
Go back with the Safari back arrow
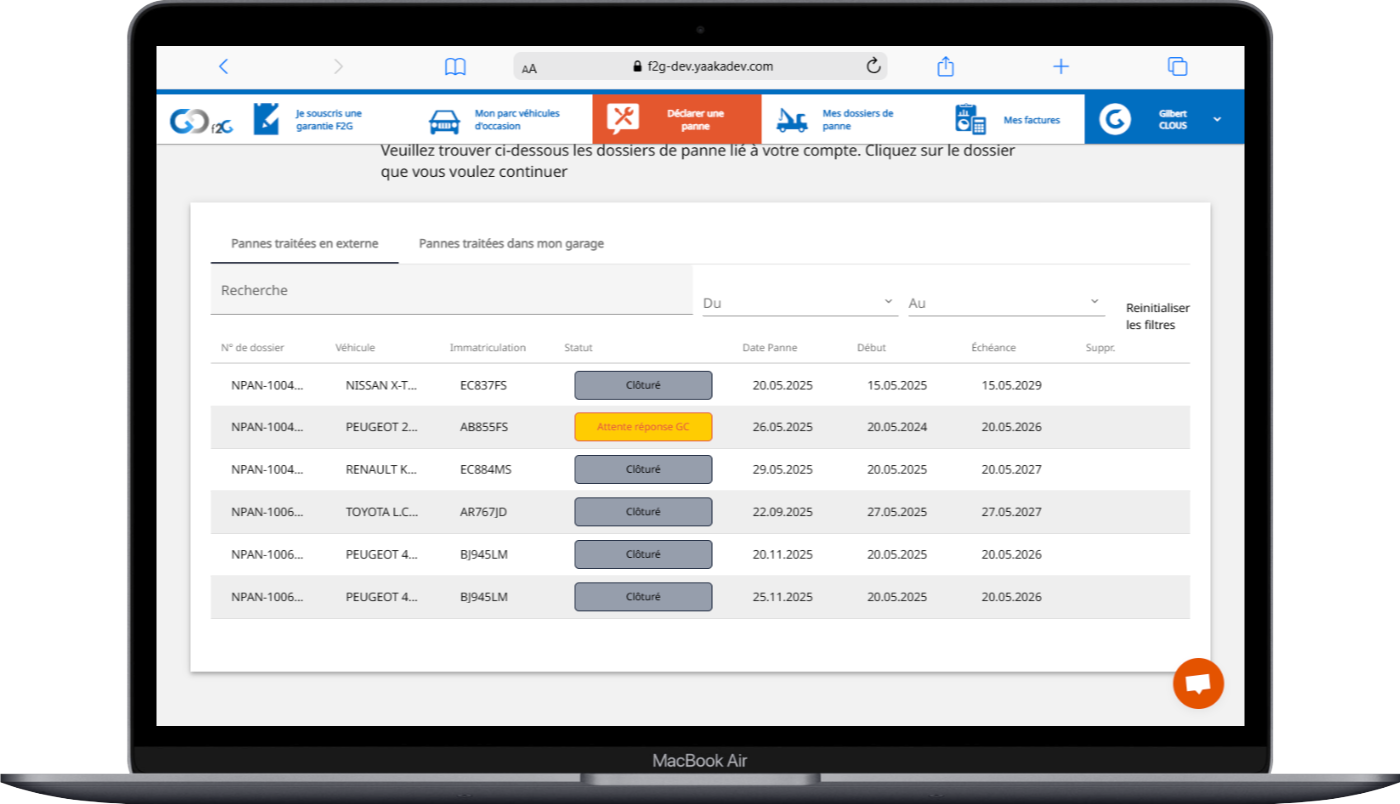tap(223, 67)
